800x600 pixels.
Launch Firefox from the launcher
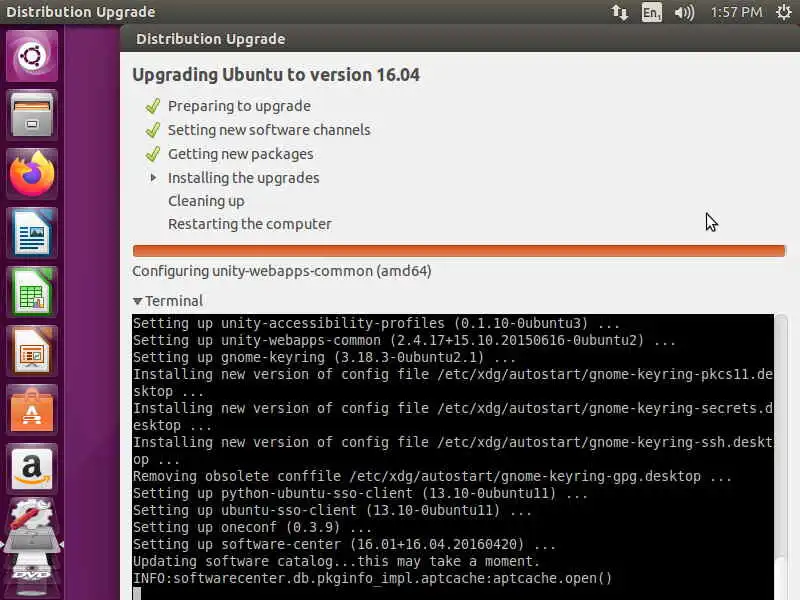click(x=32, y=174)
